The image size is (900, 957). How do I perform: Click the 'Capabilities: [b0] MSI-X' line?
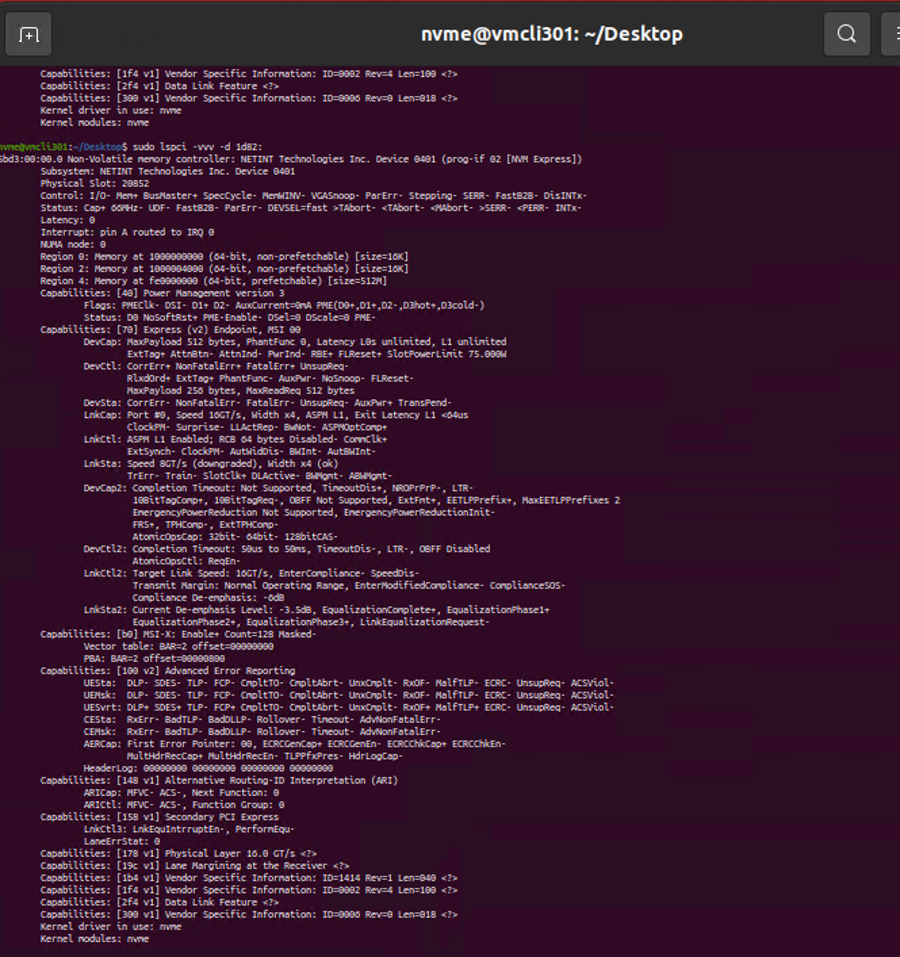coord(178,635)
